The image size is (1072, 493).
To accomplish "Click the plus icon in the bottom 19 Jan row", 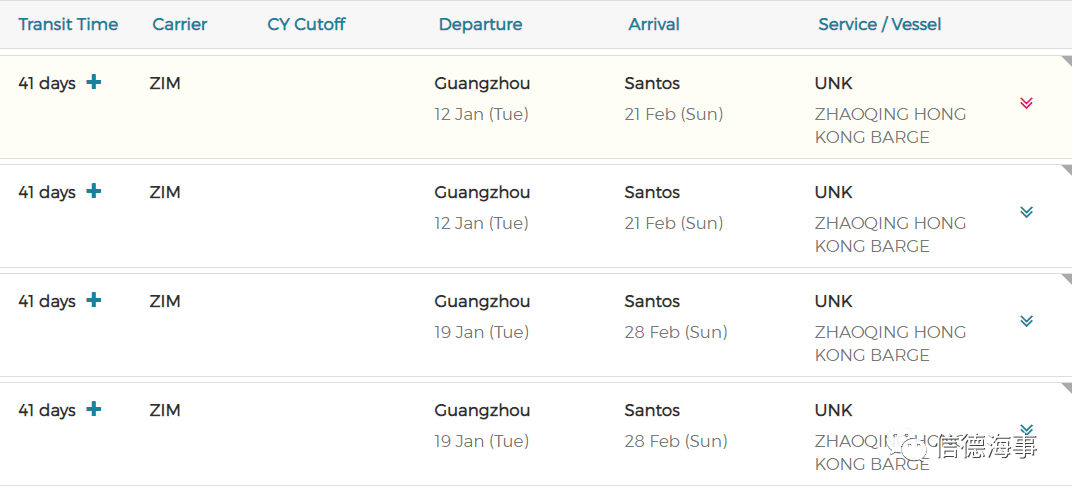I will tap(94, 410).
